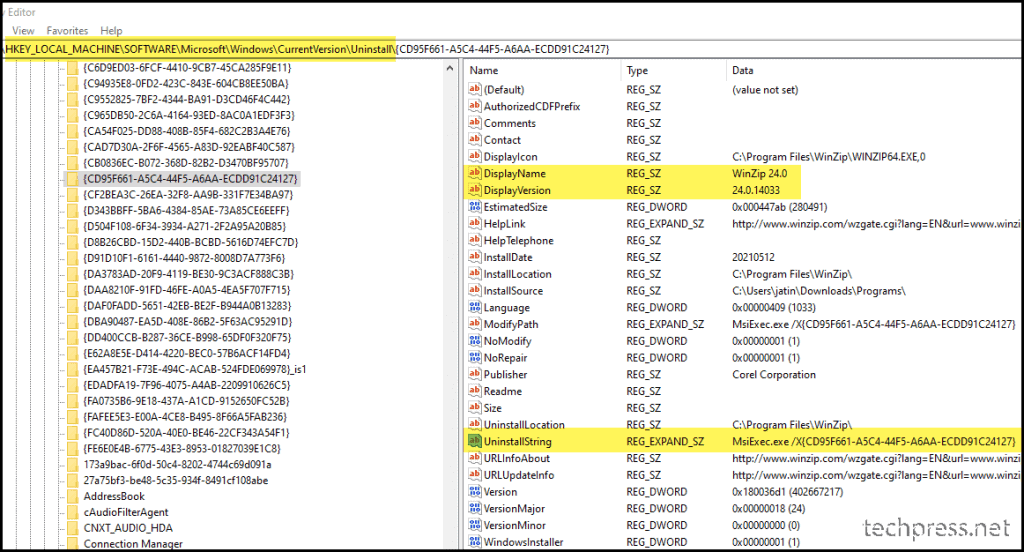Select the Size value name
Image resolution: width=1024 pixels, height=552 pixels.
point(492,408)
